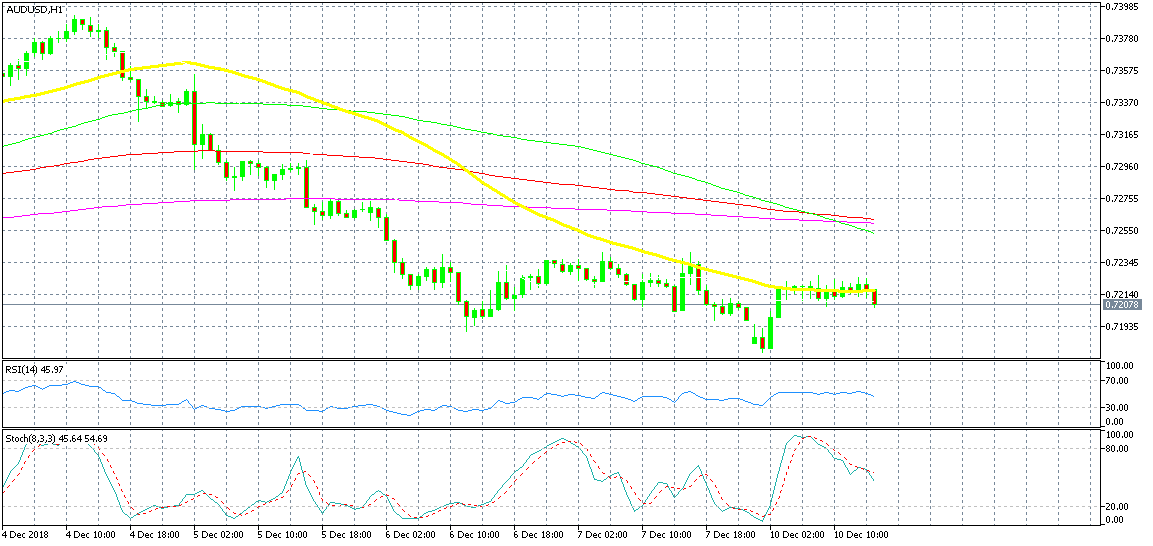Click the 0.72140 price scale value

(x=1121, y=294)
